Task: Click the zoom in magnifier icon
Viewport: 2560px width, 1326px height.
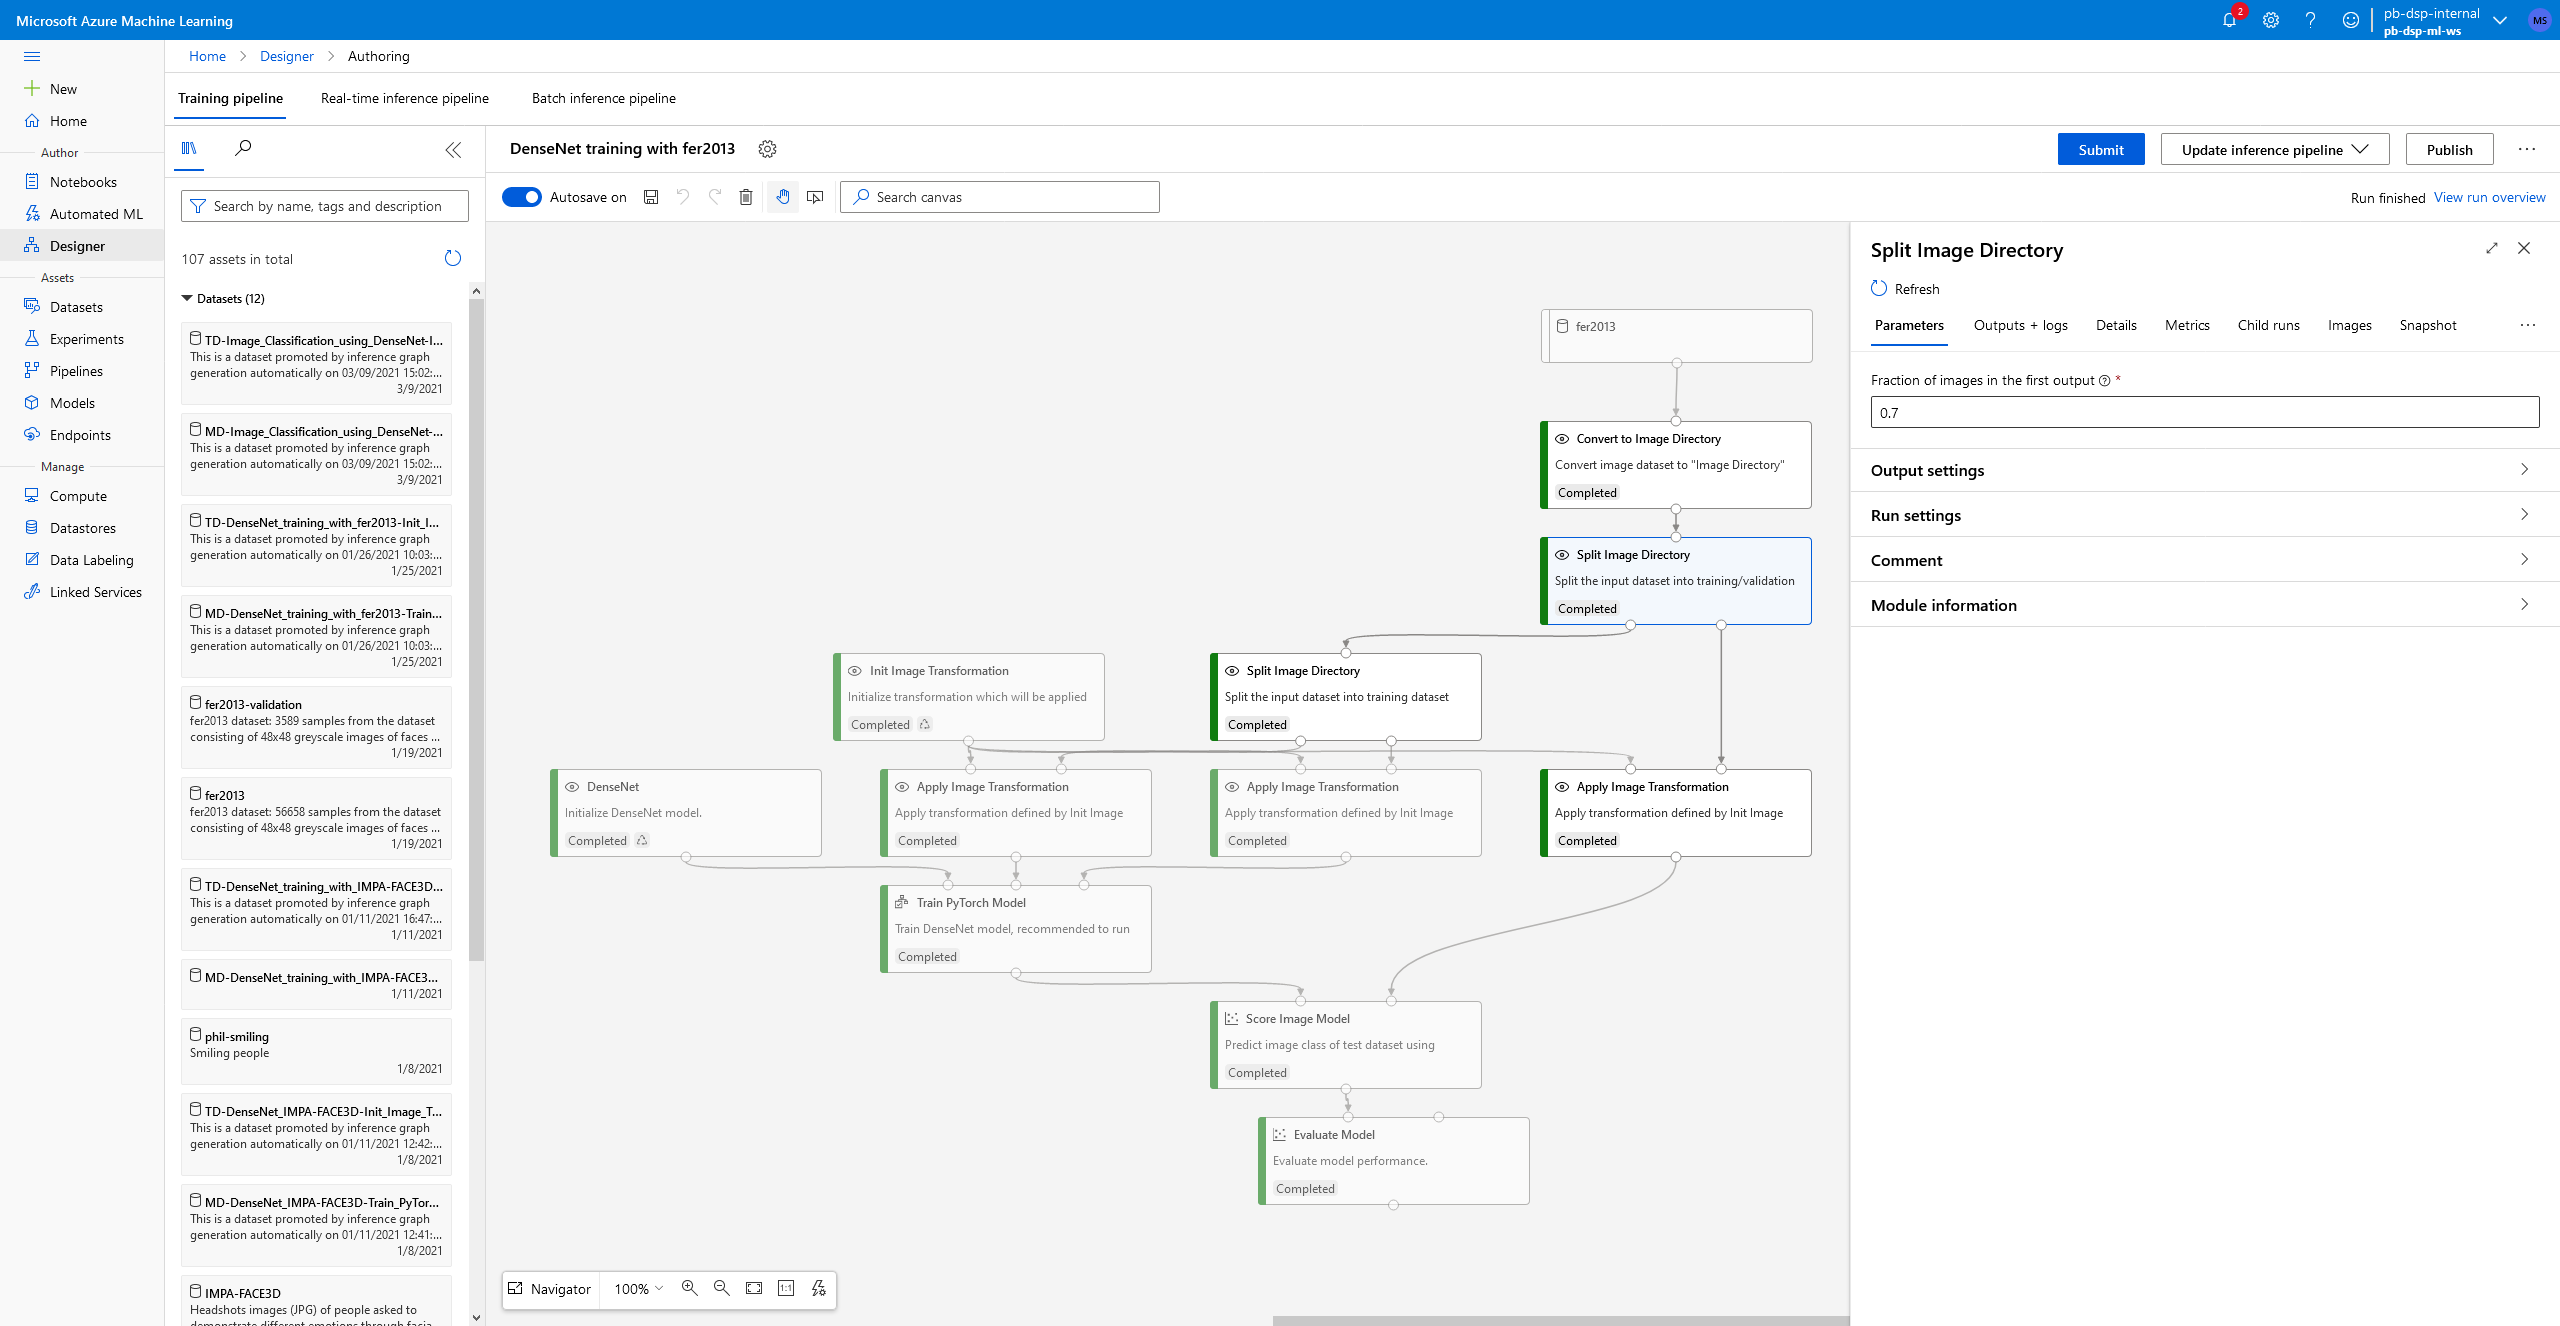Action: click(x=690, y=1288)
